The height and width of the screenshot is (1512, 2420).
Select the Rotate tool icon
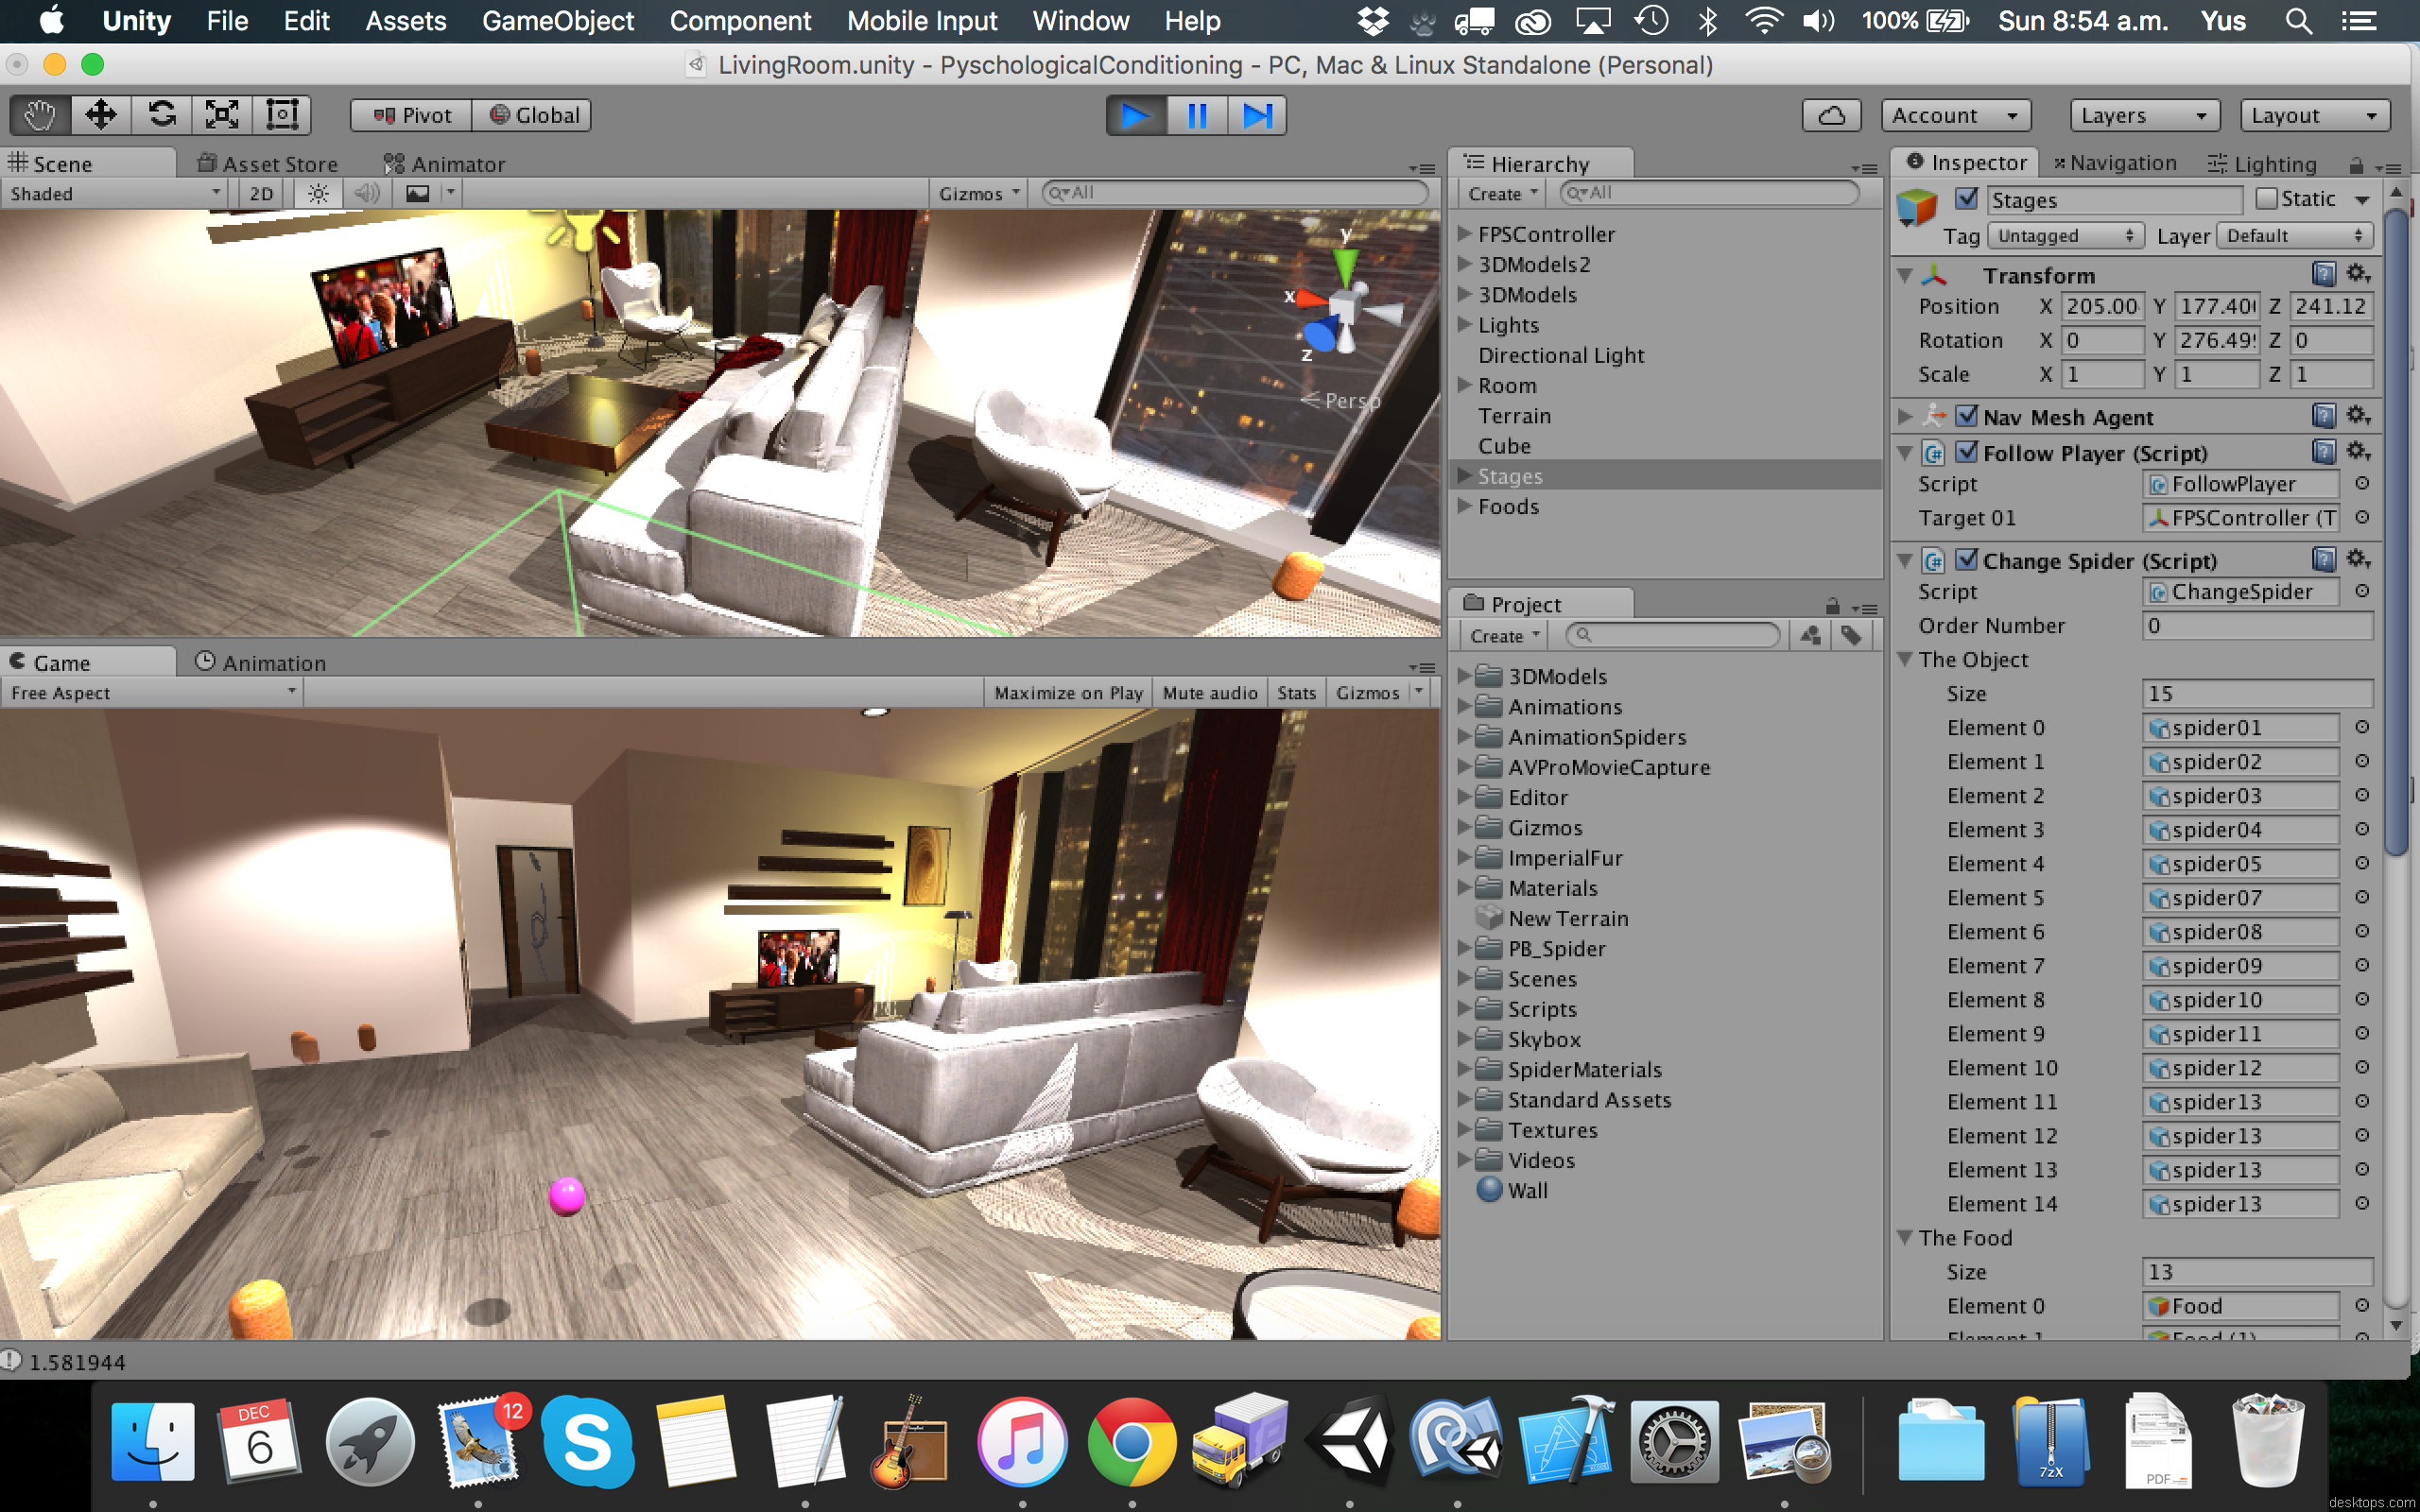[x=161, y=115]
